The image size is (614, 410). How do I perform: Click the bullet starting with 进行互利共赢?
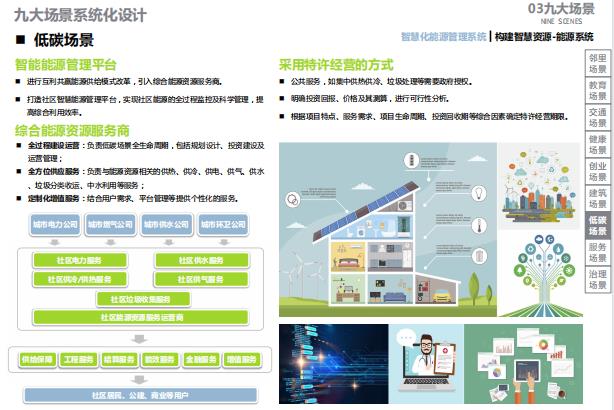tap(125, 81)
